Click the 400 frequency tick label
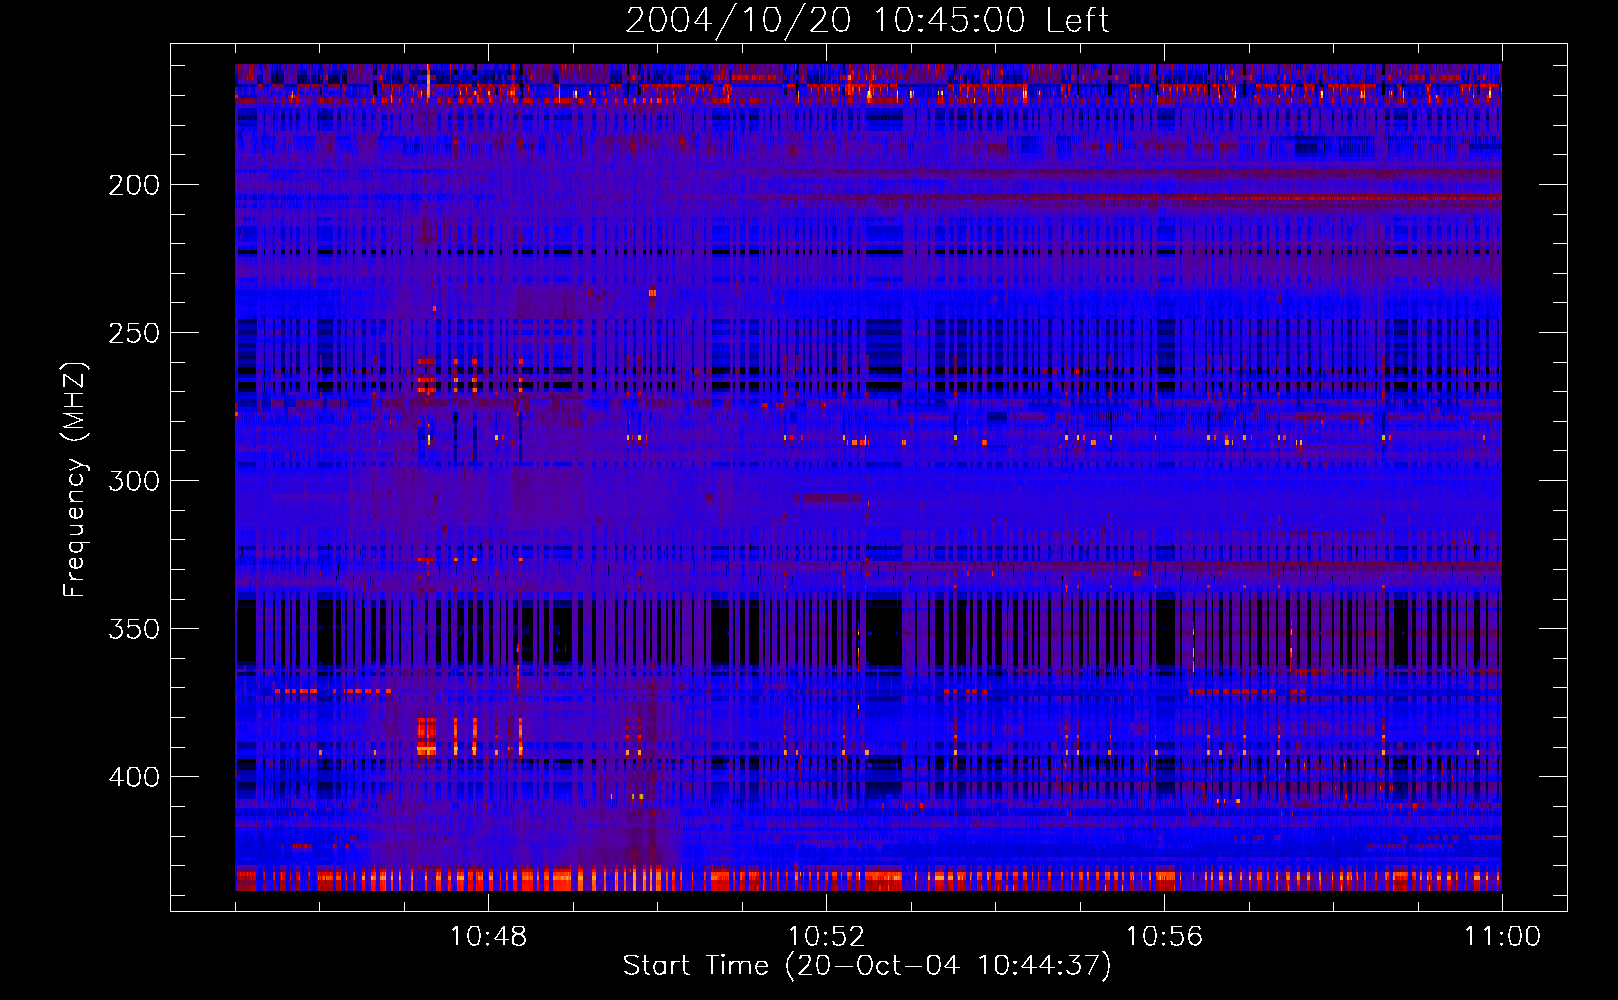Viewport: 1618px width, 1000px height. click(x=134, y=777)
